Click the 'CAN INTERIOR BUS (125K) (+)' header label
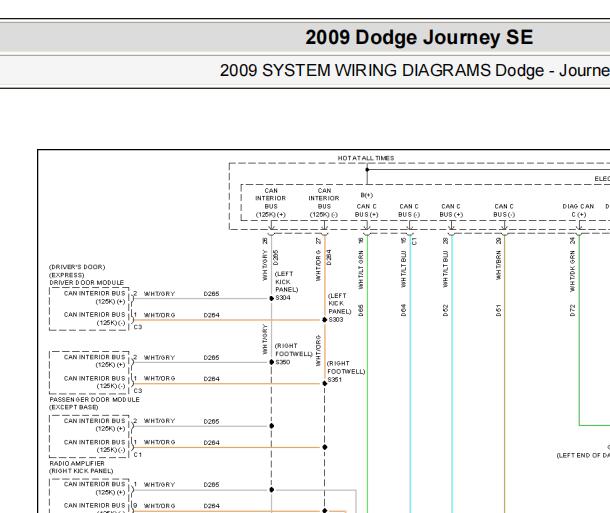The width and height of the screenshot is (610, 513). click(271, 202)
